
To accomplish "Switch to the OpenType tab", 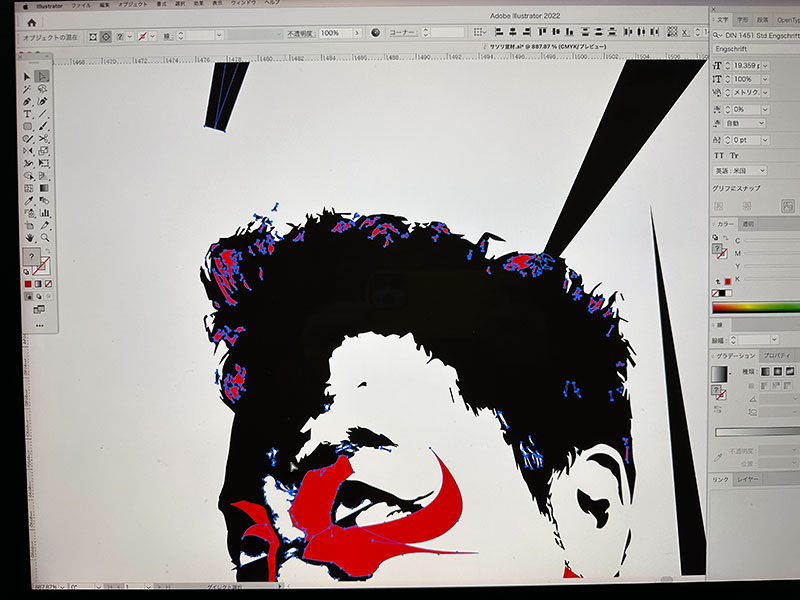I will (788, 20).
